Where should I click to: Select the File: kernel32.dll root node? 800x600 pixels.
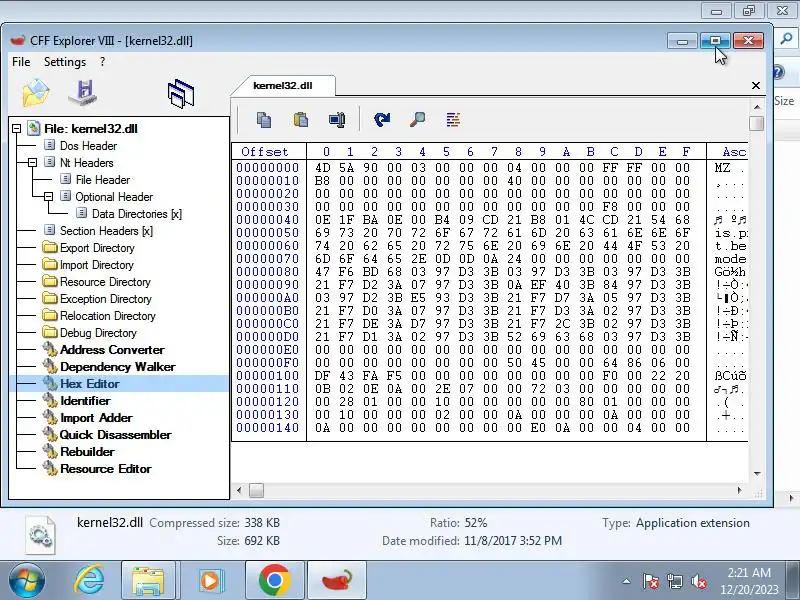point(90,129)
